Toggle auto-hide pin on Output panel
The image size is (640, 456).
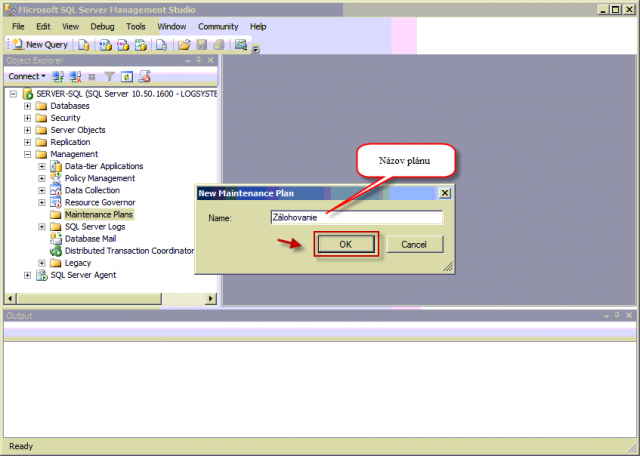click(617, 316)
